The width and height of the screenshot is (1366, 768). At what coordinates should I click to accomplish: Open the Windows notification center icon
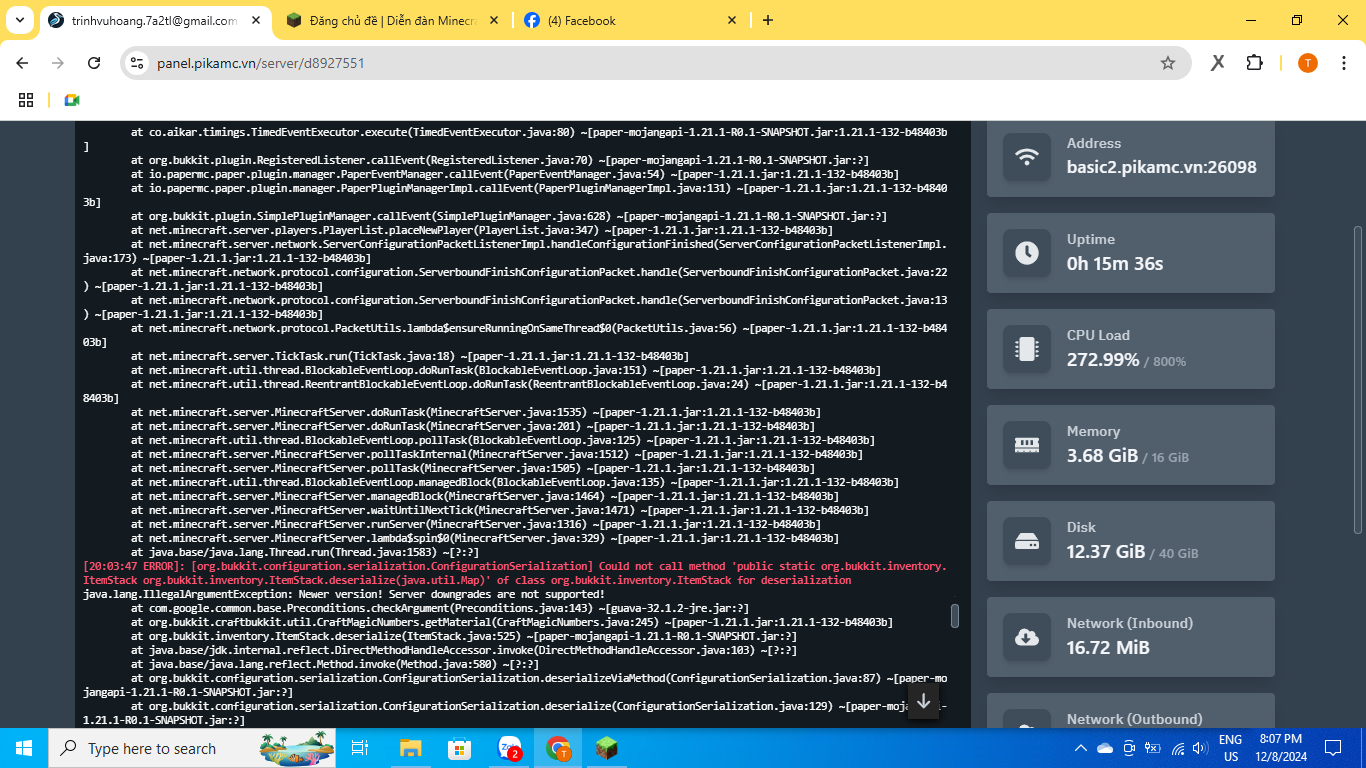pos(1333,748)
